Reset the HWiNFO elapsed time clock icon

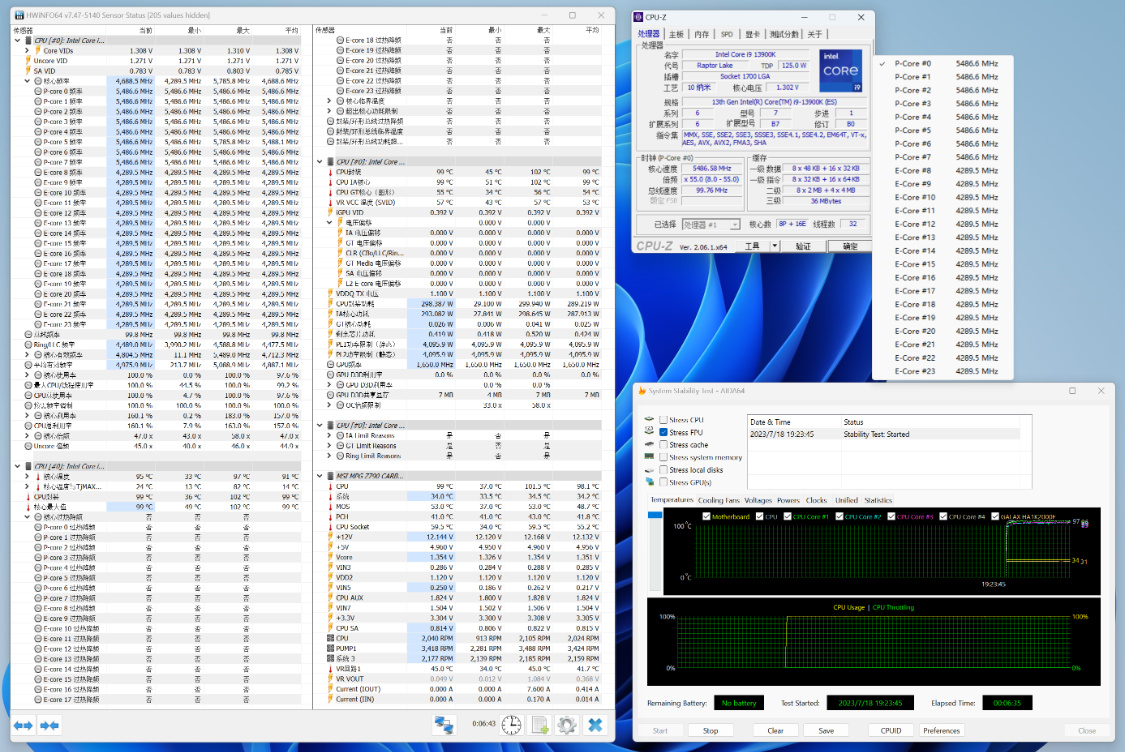[511, 725]
